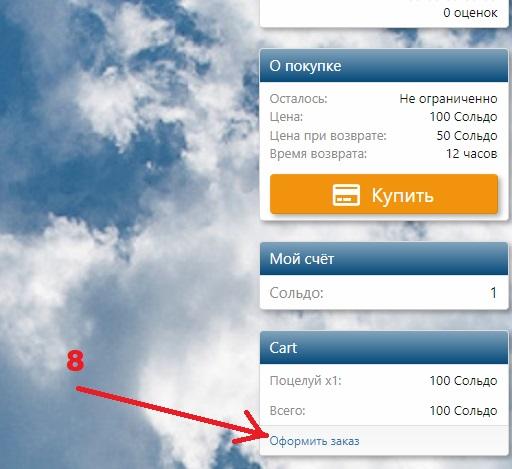Click the Цена value 100 Сольдо

tap(463, 117)
